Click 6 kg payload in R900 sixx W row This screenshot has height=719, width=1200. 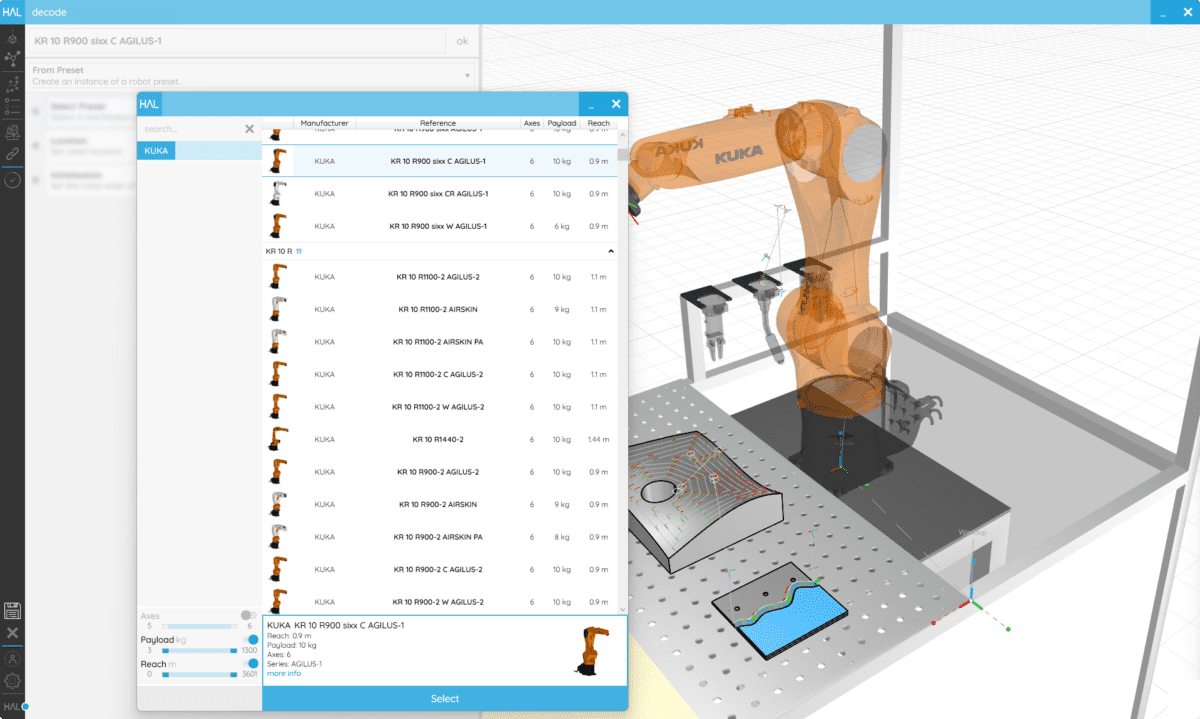tap(562, 226)
